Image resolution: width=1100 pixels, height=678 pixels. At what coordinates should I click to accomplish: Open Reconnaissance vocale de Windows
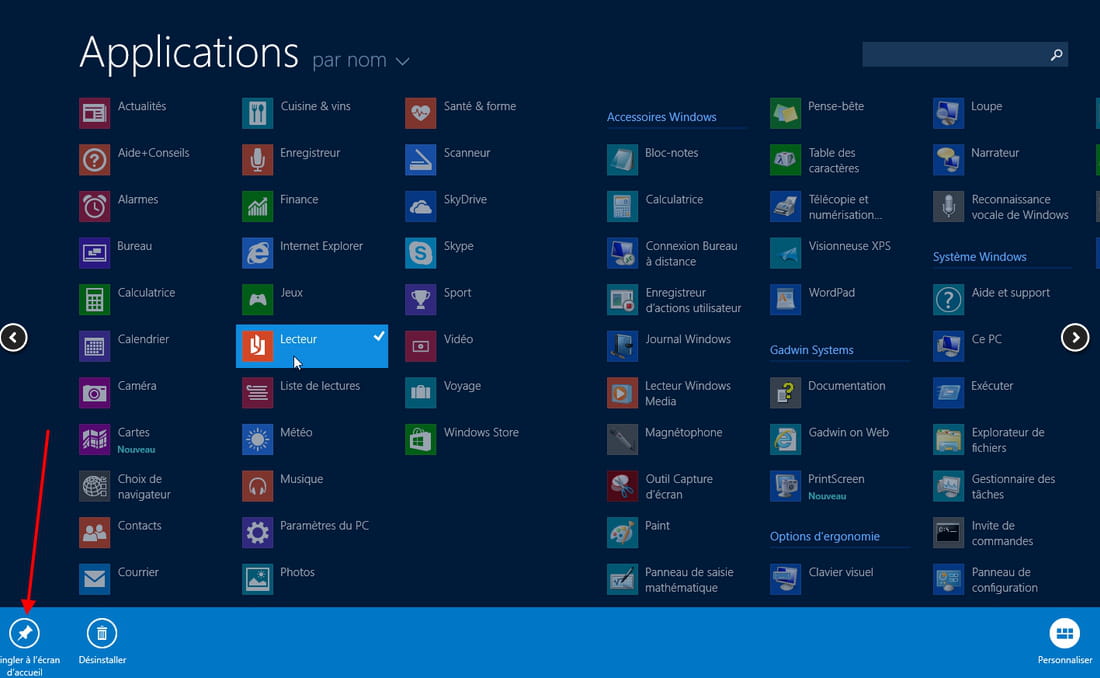[x=1001, y=207]
